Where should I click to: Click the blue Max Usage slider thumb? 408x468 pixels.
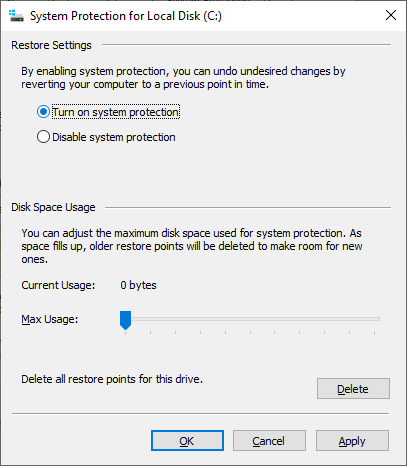[x=125, y=320]
